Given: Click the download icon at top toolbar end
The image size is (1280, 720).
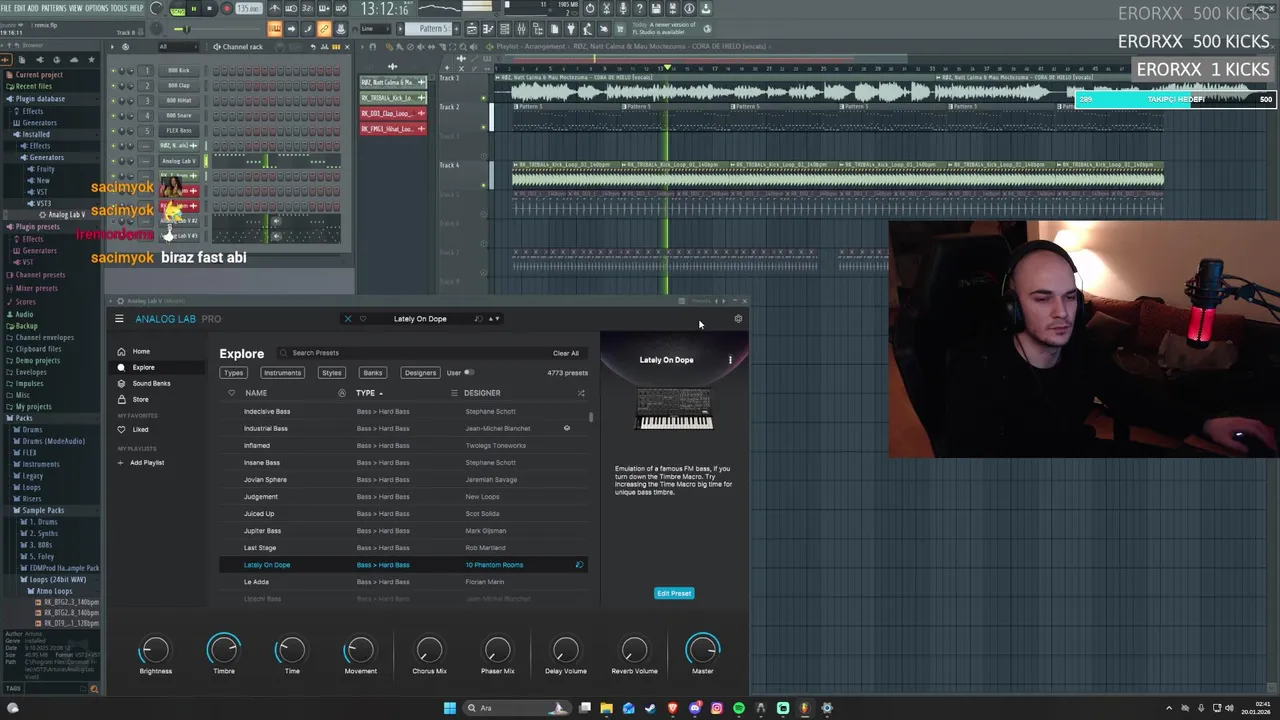Looking at the screenshot, I should [706, 8].
